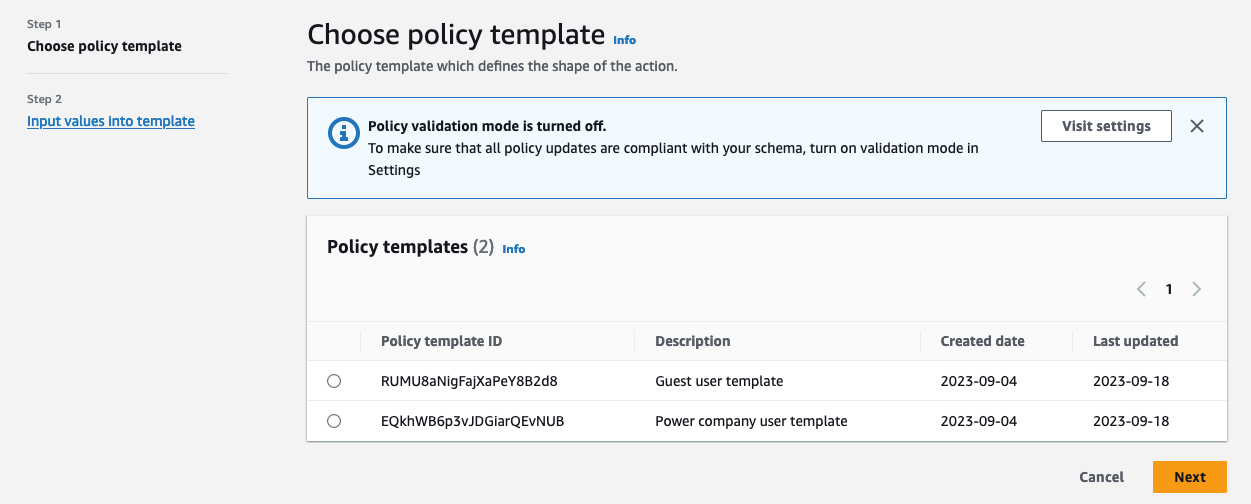Click template ID EQkhWB6p3vJDGiarQEvNUB
The height and width of the screenshot is (504, 1251).
click(x=472, y=421)
